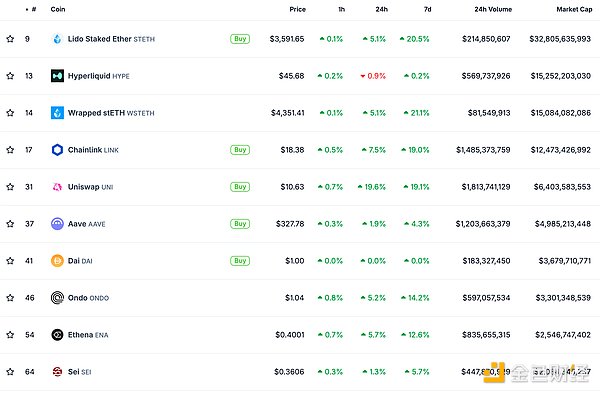Toggle the star for Chainlink
Viewport: 600px width, 394px height.
10,150
